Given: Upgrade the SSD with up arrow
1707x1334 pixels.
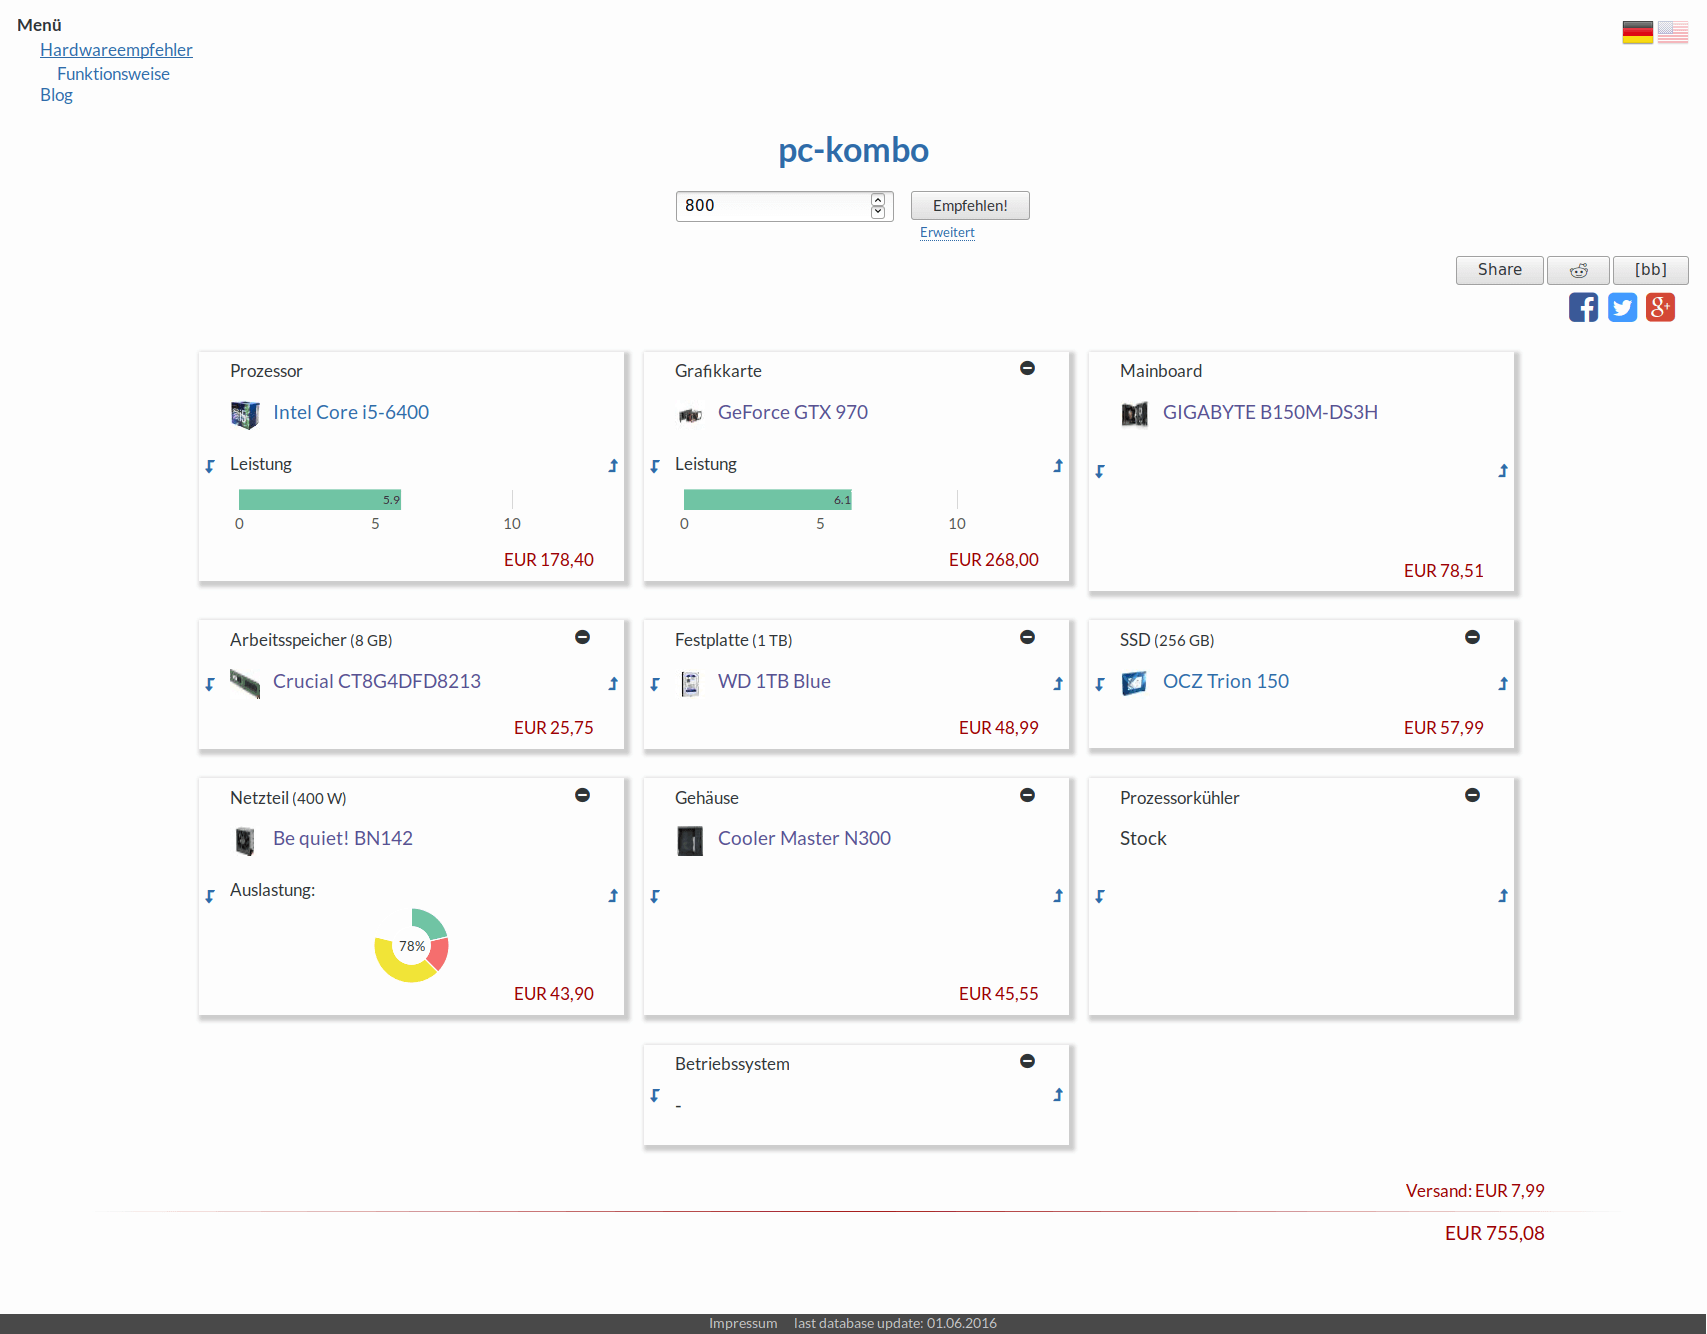Looking at the screenshot, I should [1503, 684].
